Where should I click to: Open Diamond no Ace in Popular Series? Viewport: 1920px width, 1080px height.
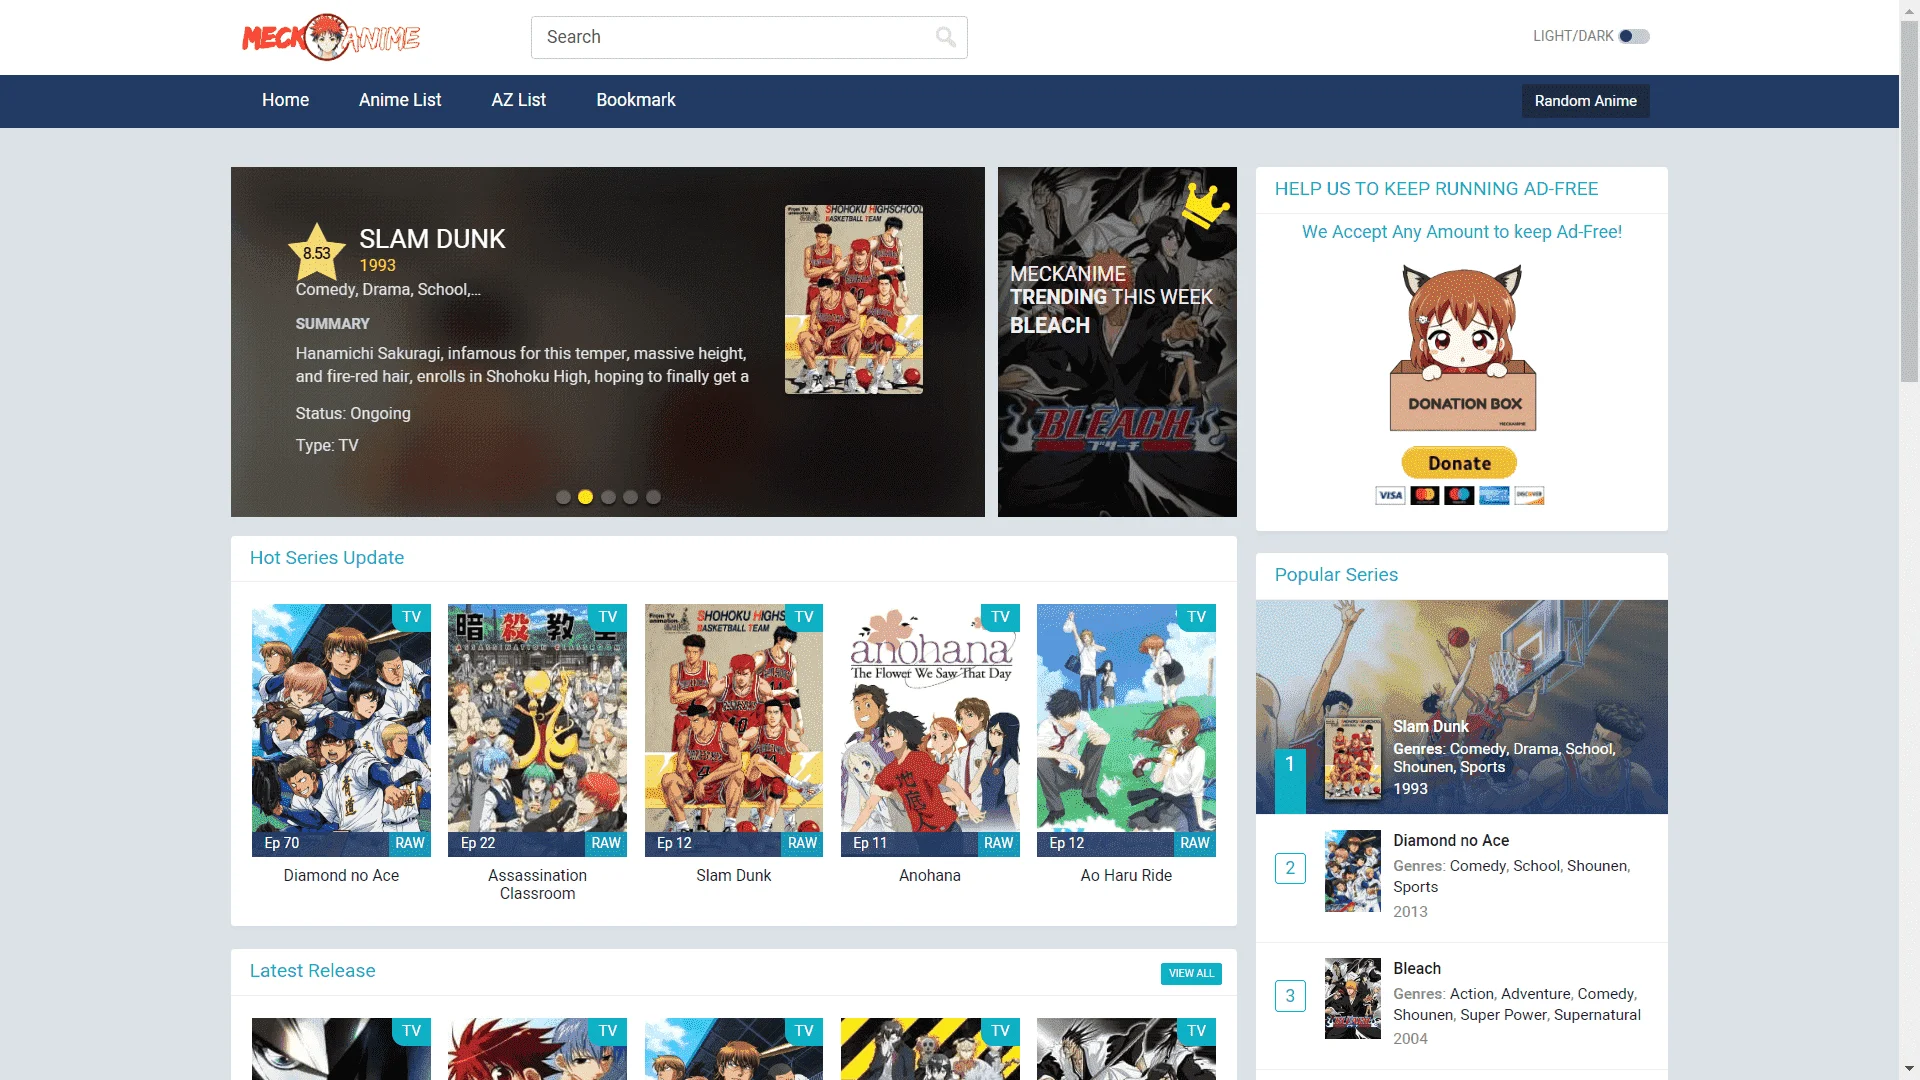1451,840
